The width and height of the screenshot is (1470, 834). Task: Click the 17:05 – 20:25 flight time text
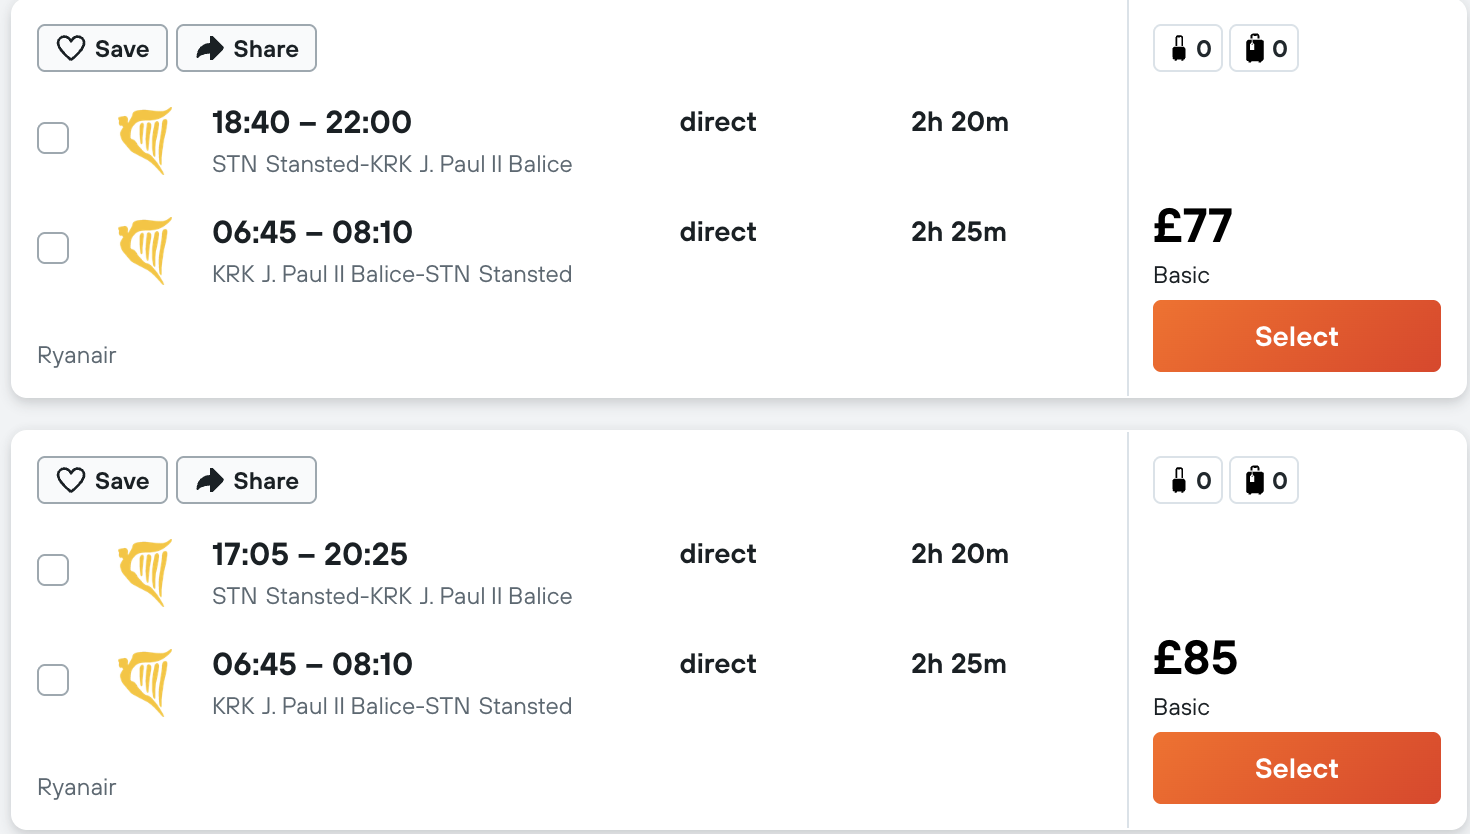[309, 554]
